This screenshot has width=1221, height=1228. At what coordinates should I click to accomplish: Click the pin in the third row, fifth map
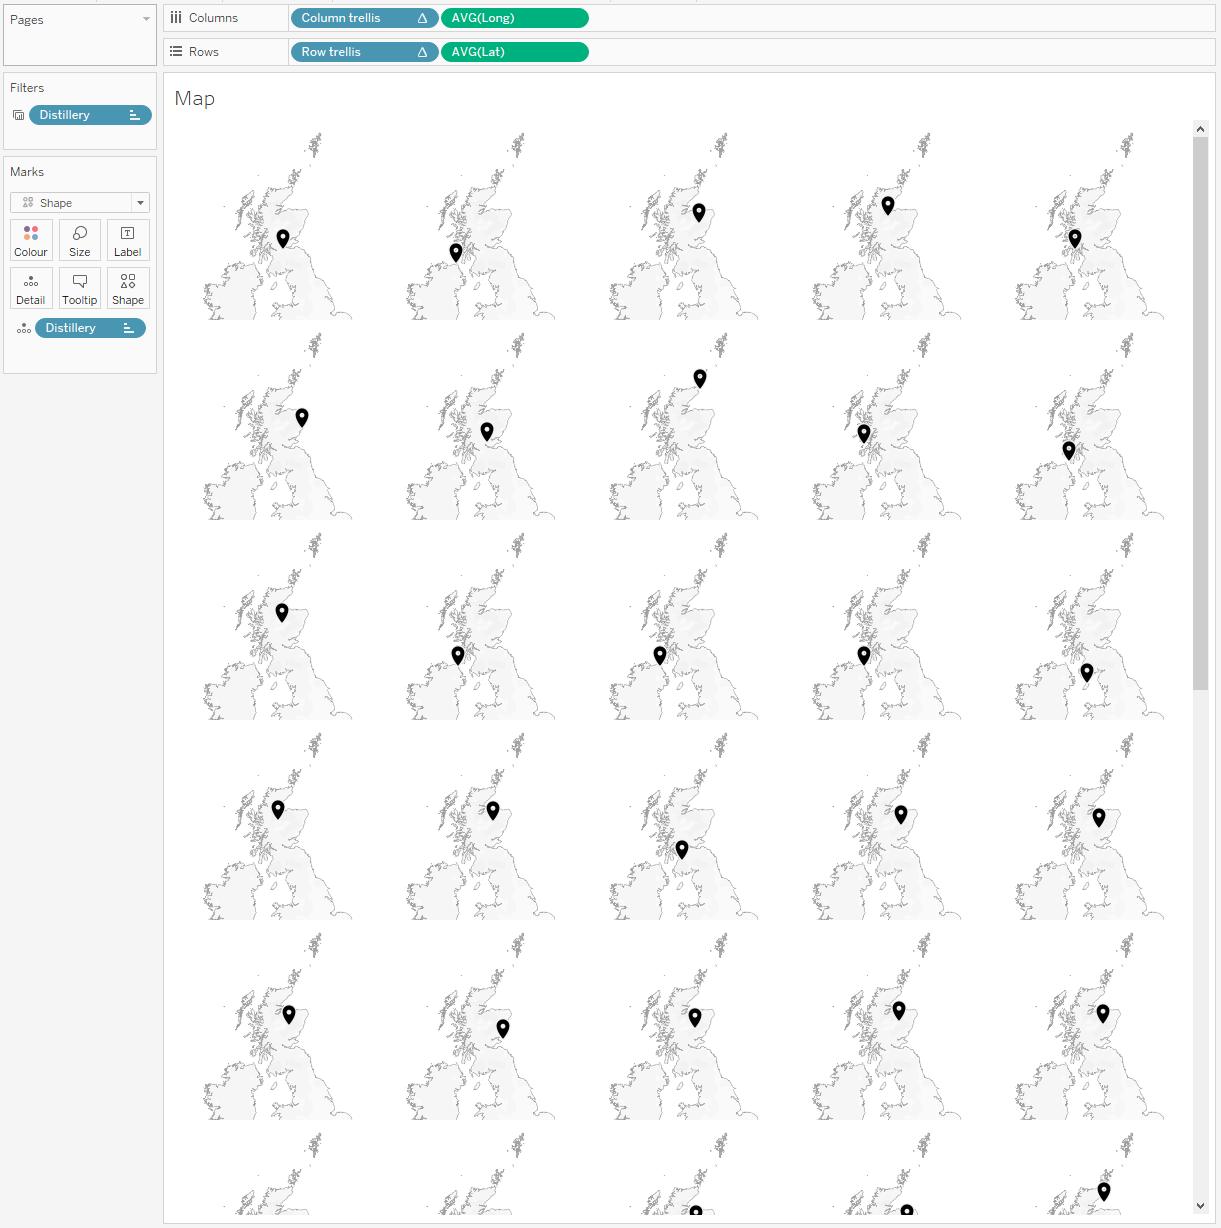[1087, 673]
